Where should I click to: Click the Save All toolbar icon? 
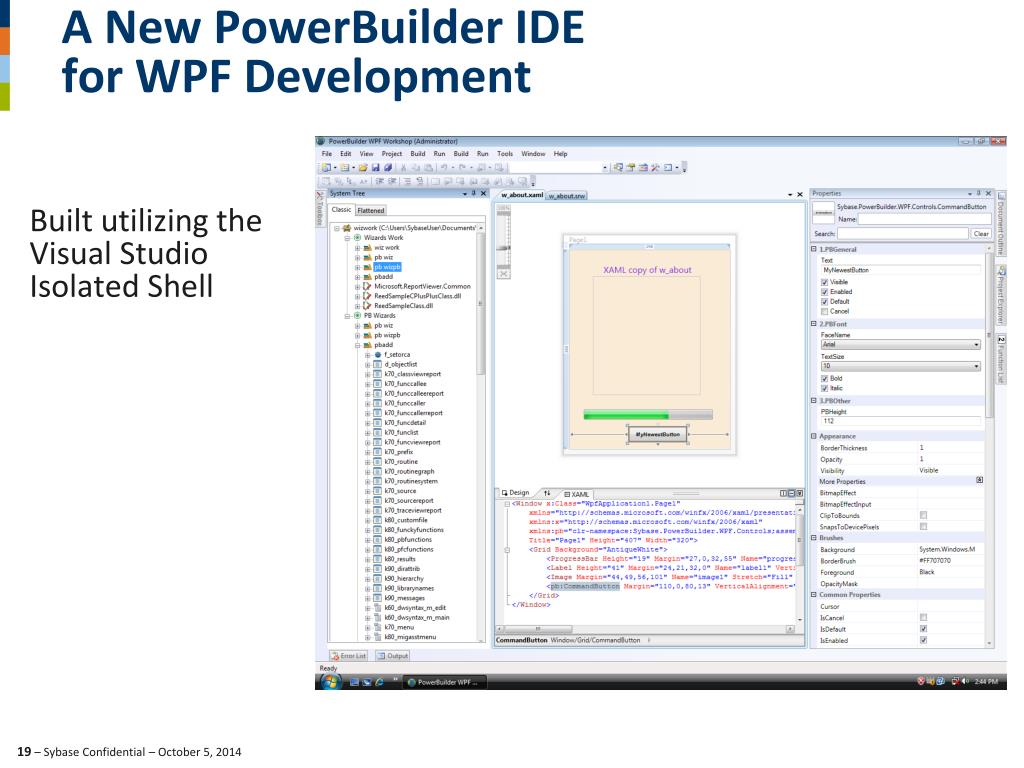point(387,168)
